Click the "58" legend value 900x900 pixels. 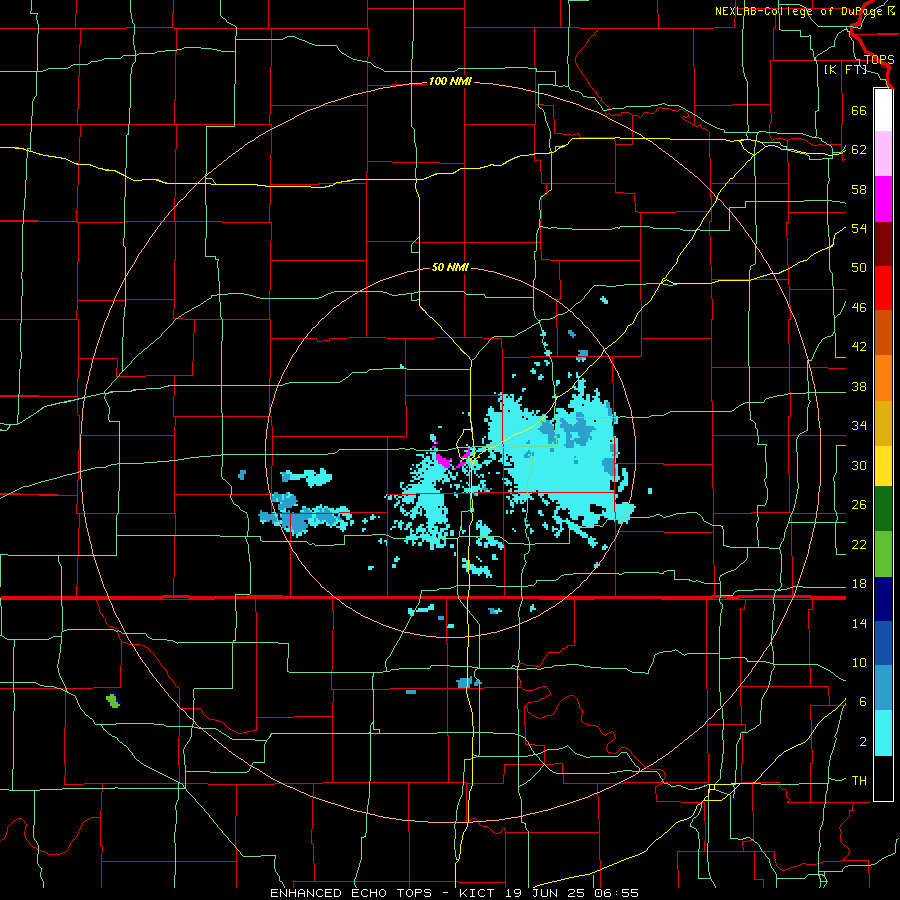pos(859,189)
